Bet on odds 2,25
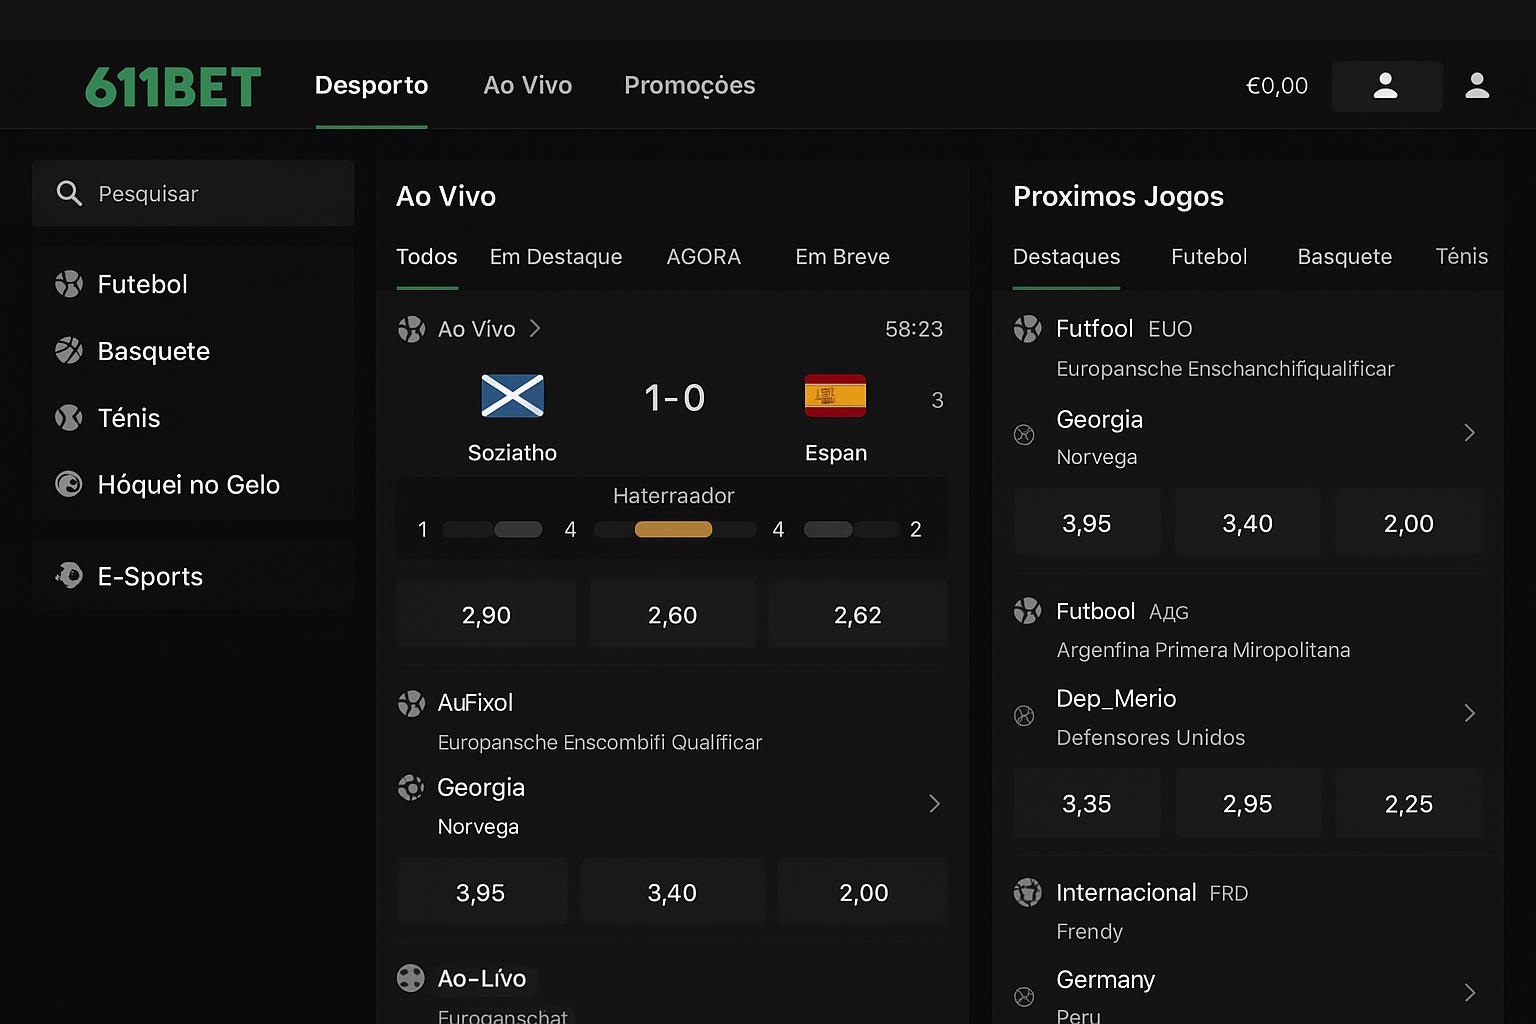The width and height of the screenshot is (1536, 1024). [x=1409, y=803]
